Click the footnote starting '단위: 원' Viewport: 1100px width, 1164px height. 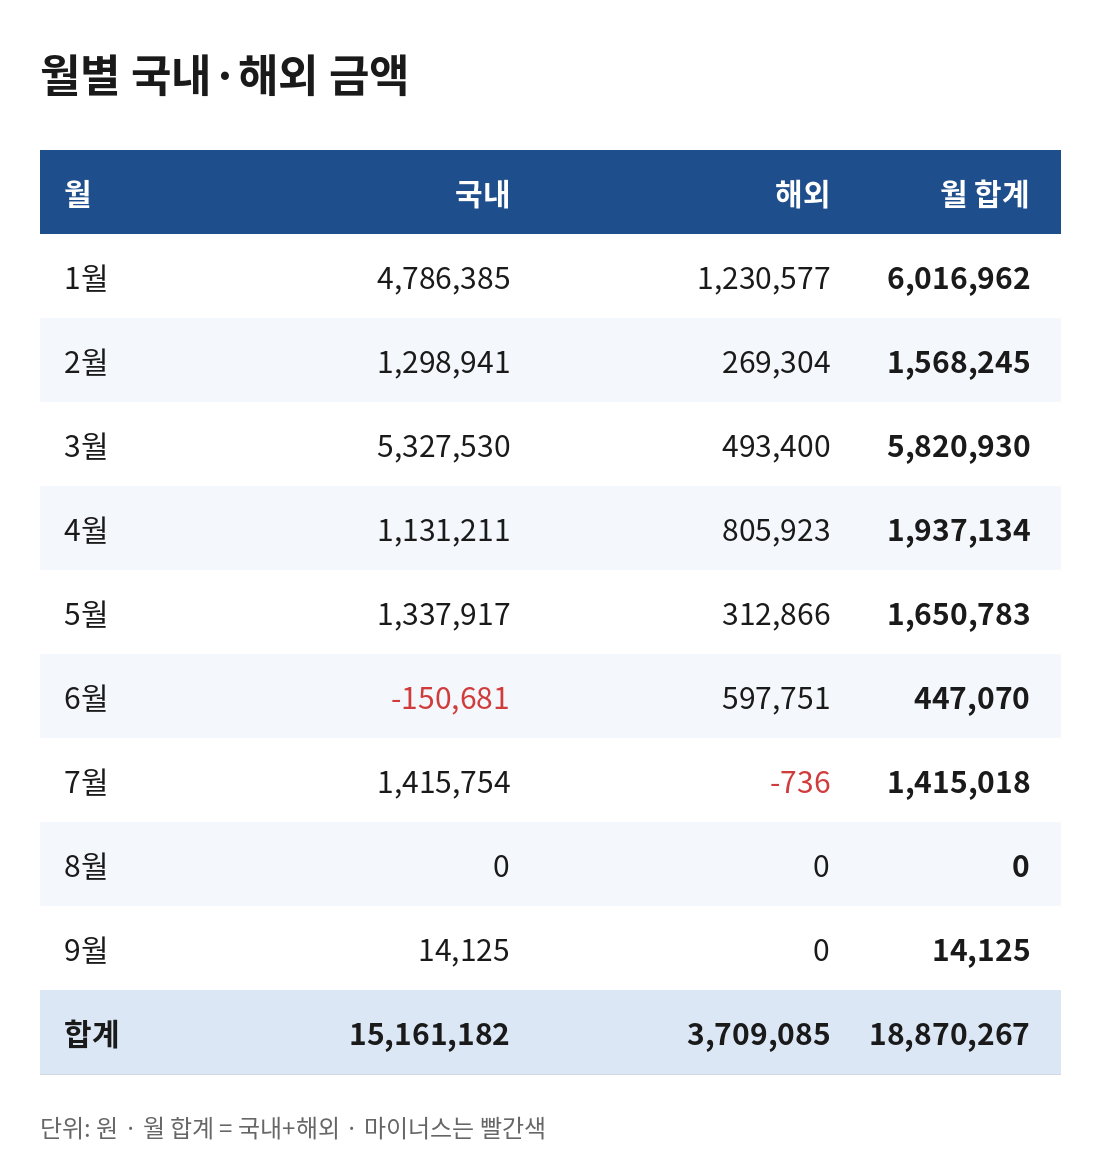pos(292,1128)
